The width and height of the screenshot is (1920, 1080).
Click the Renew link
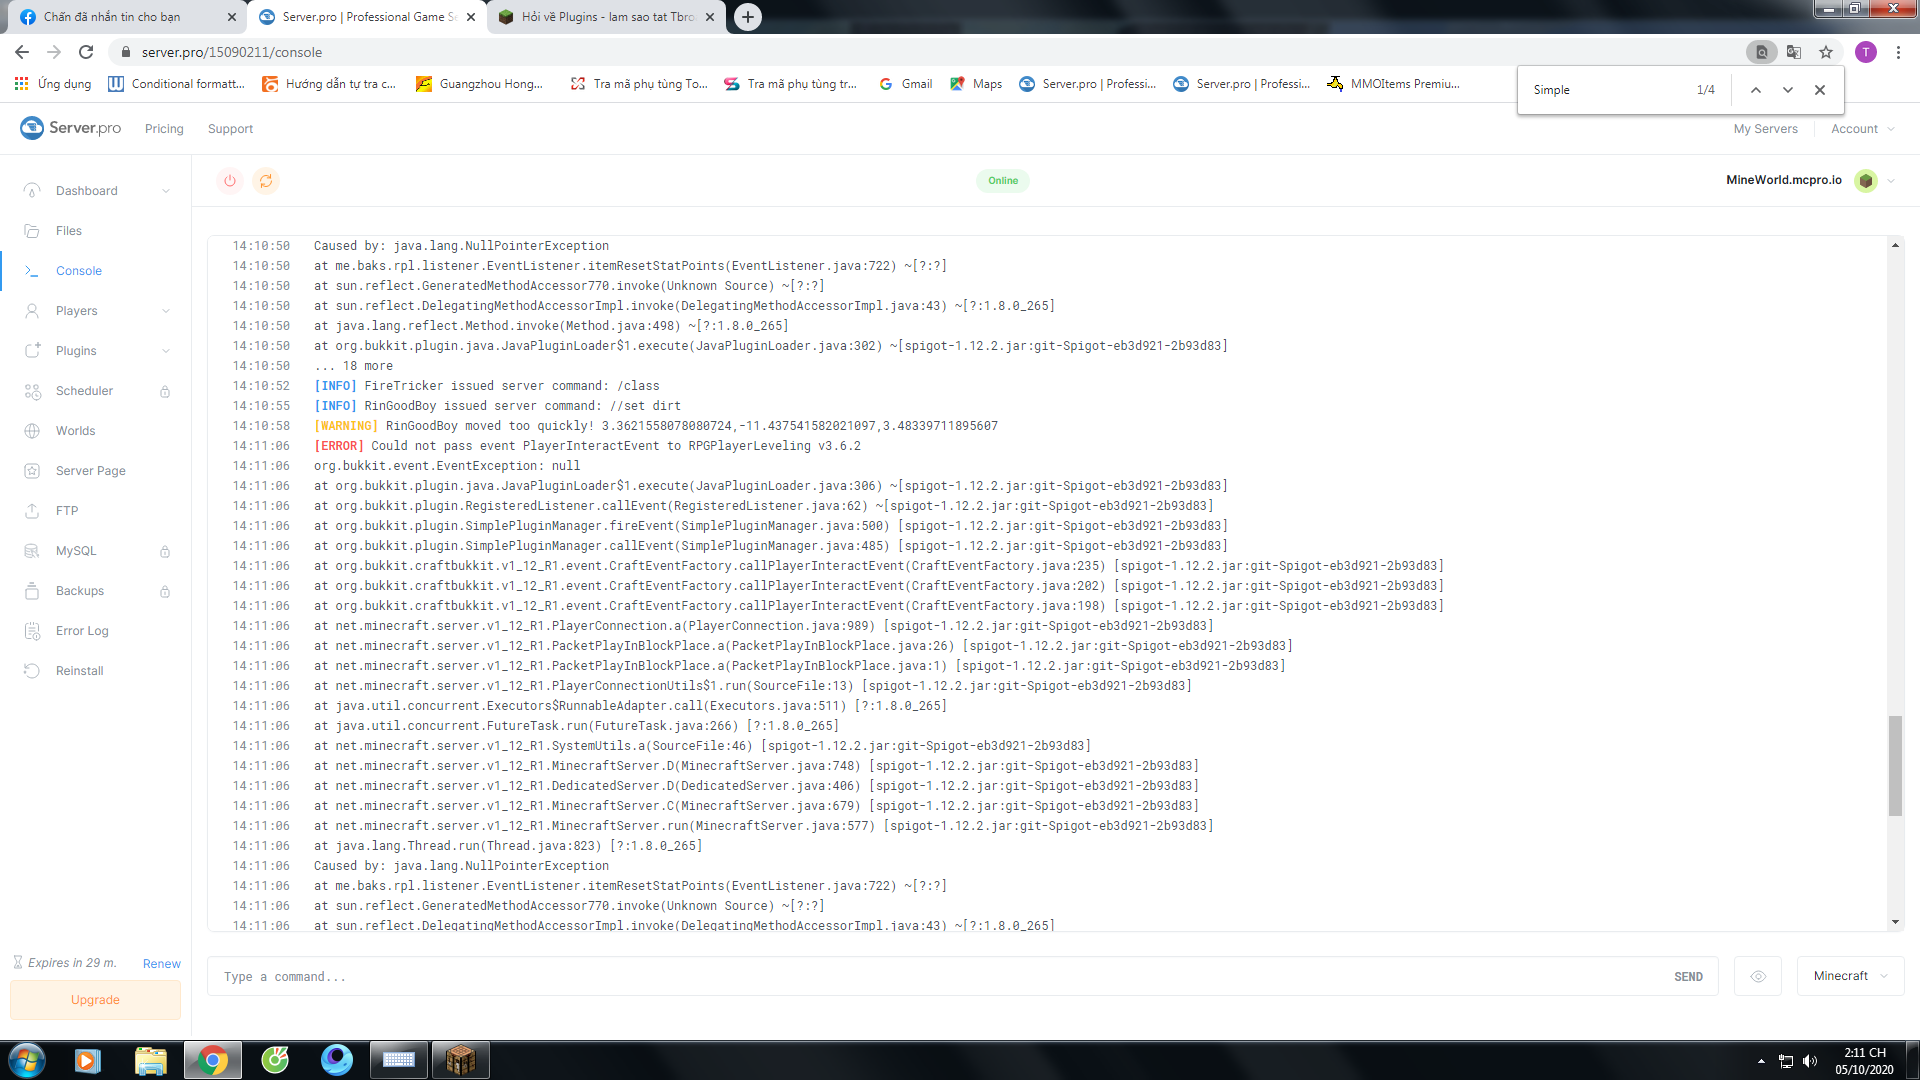(x=161, y=964)
